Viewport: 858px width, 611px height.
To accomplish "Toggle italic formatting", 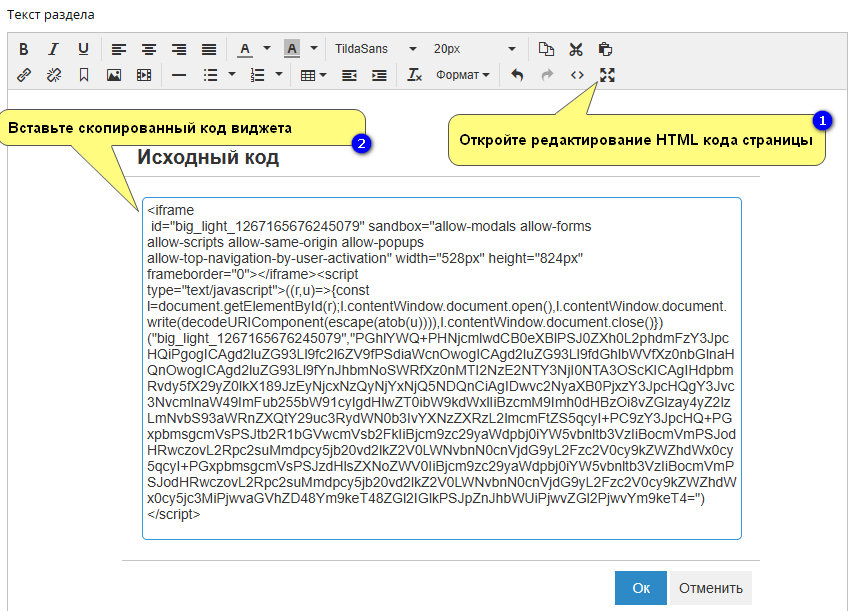I will (x=54, y=48).
